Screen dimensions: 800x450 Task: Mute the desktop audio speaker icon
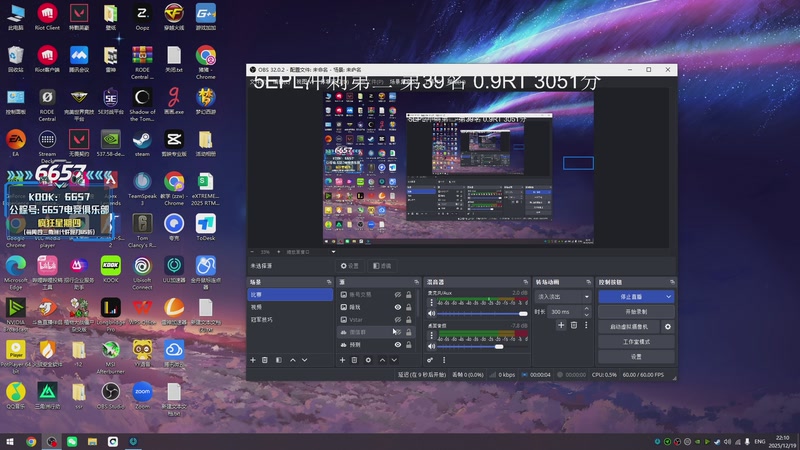432,346
